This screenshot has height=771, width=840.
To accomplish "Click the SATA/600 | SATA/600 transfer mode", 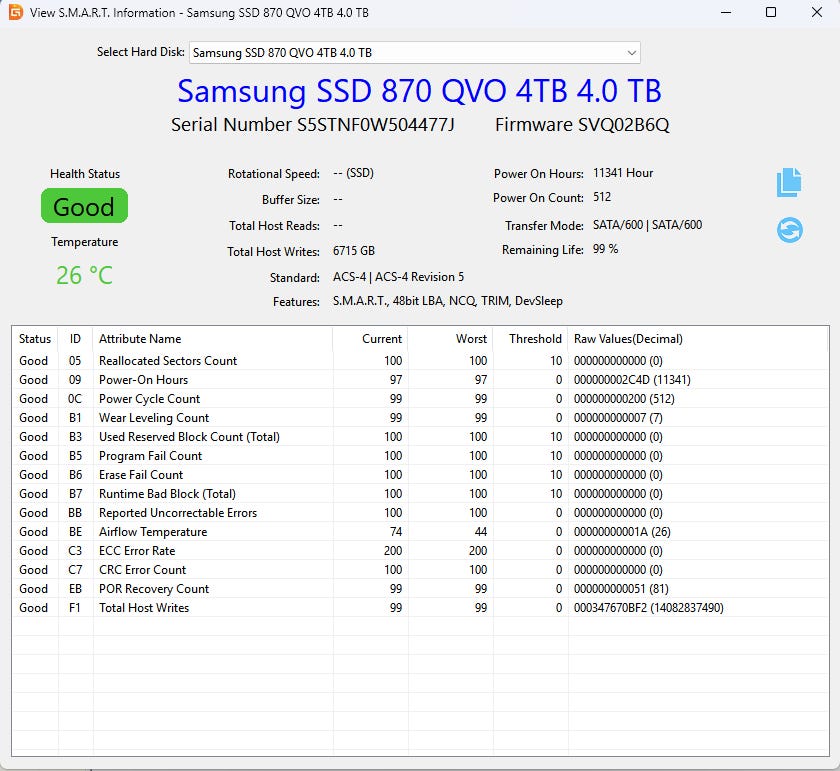I will 647,224.
